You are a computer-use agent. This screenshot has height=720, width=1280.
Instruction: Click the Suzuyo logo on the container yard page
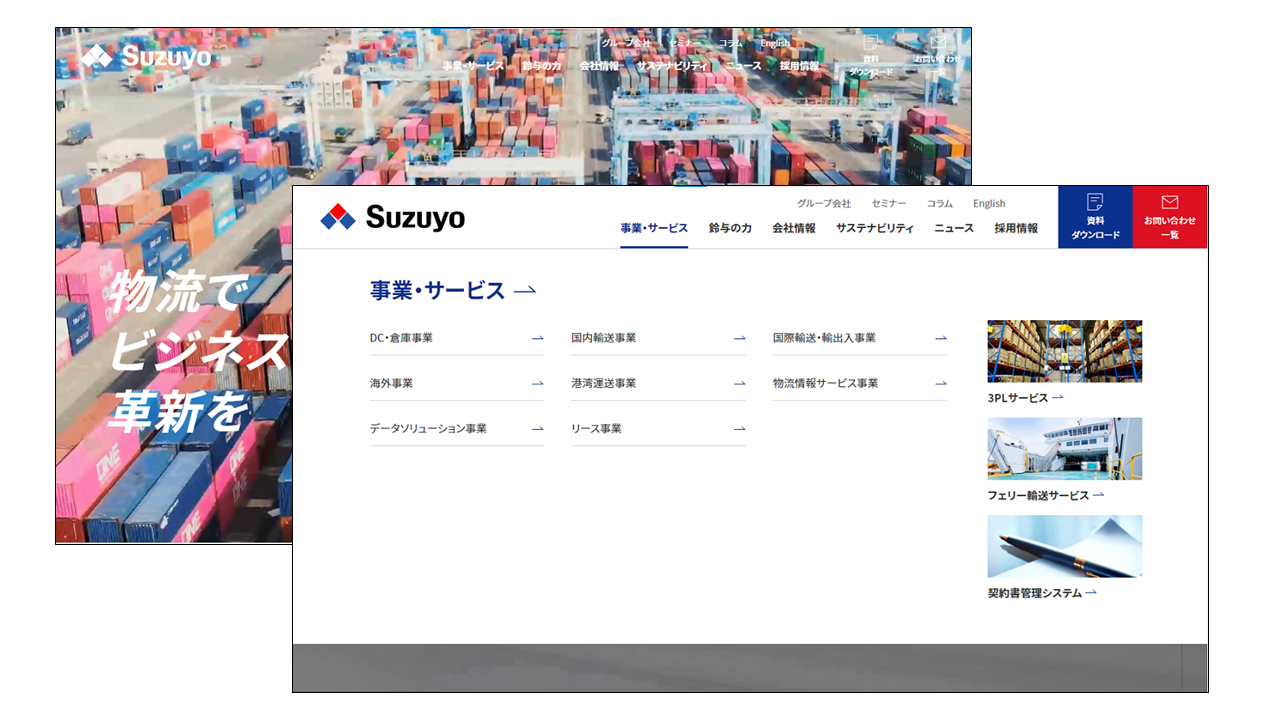pyautogui.click(x=147, y=57)
